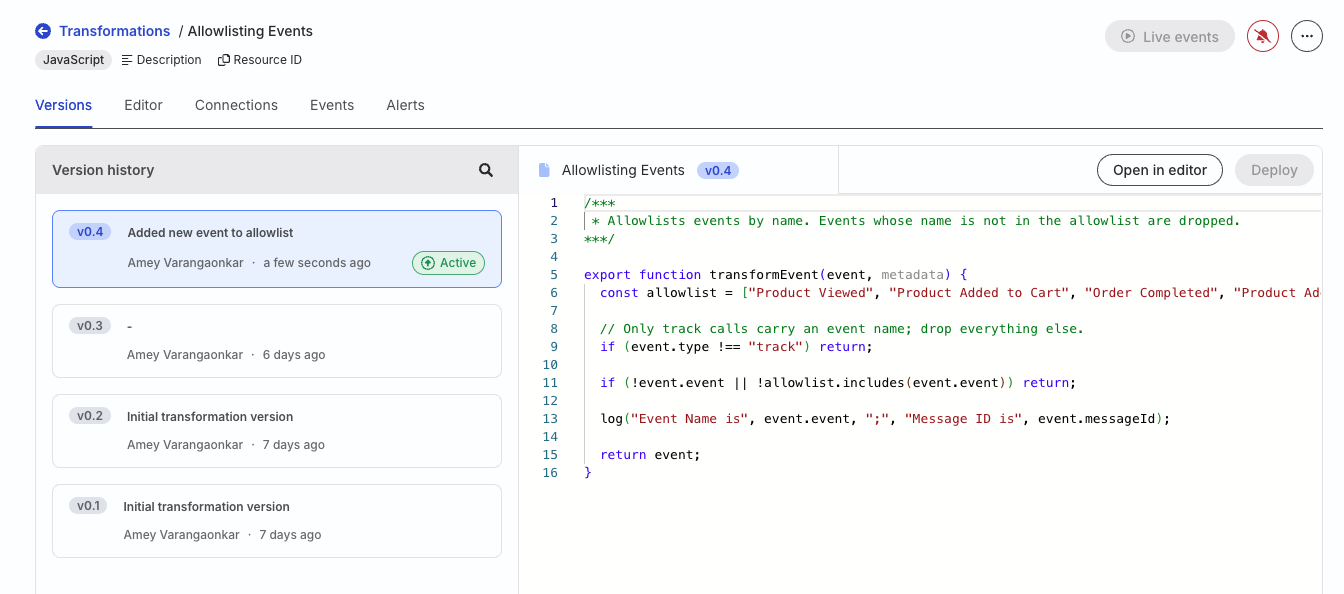Click the v0.3 version badge

[x=90, y=325]
